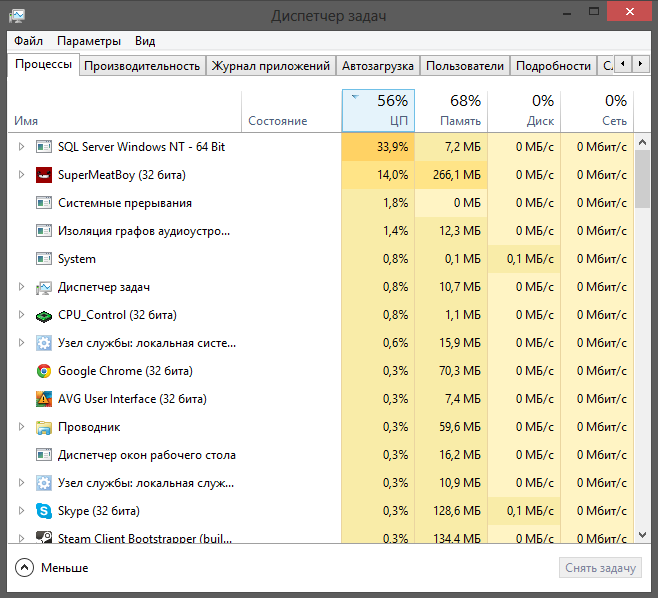This screenshot has height=598, width=658.
Task: Expand the Диспетчер задач process group
Action: [x=21, y=287]
